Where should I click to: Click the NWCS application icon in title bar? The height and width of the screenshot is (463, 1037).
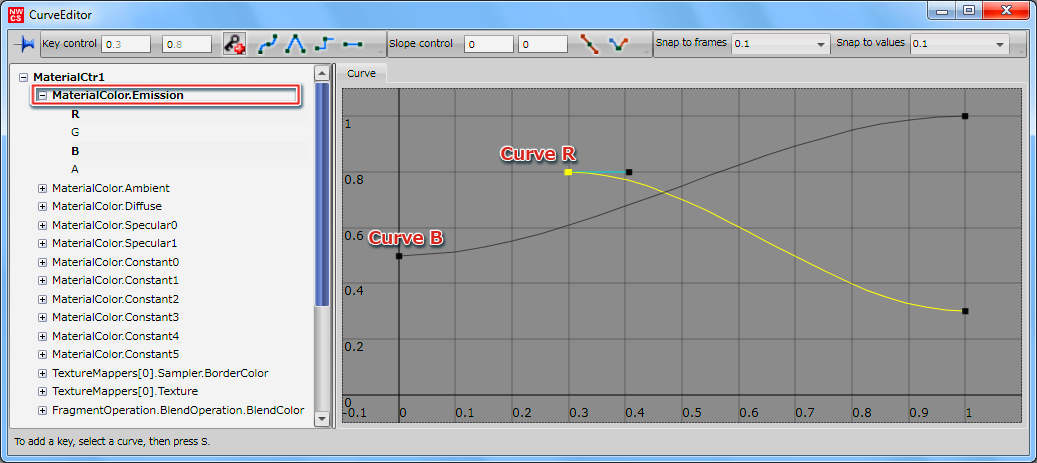pyautogui.click(x=16, y=13)
